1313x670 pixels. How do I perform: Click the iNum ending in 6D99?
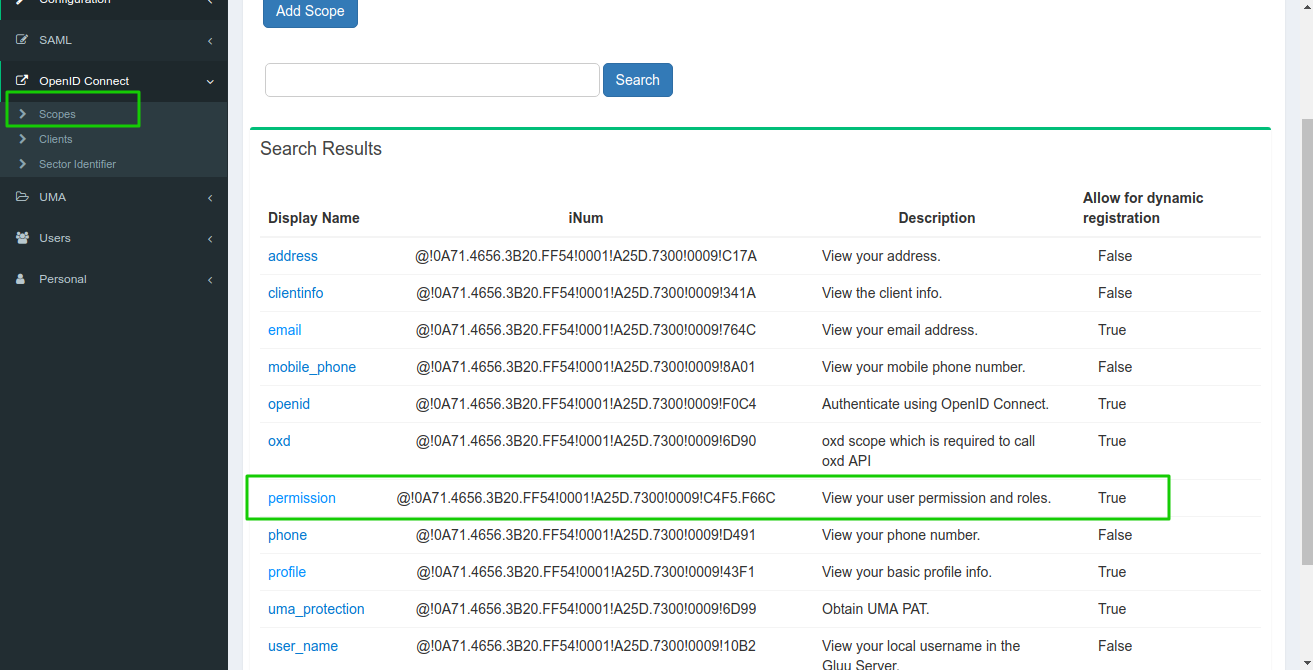(586, 609)
